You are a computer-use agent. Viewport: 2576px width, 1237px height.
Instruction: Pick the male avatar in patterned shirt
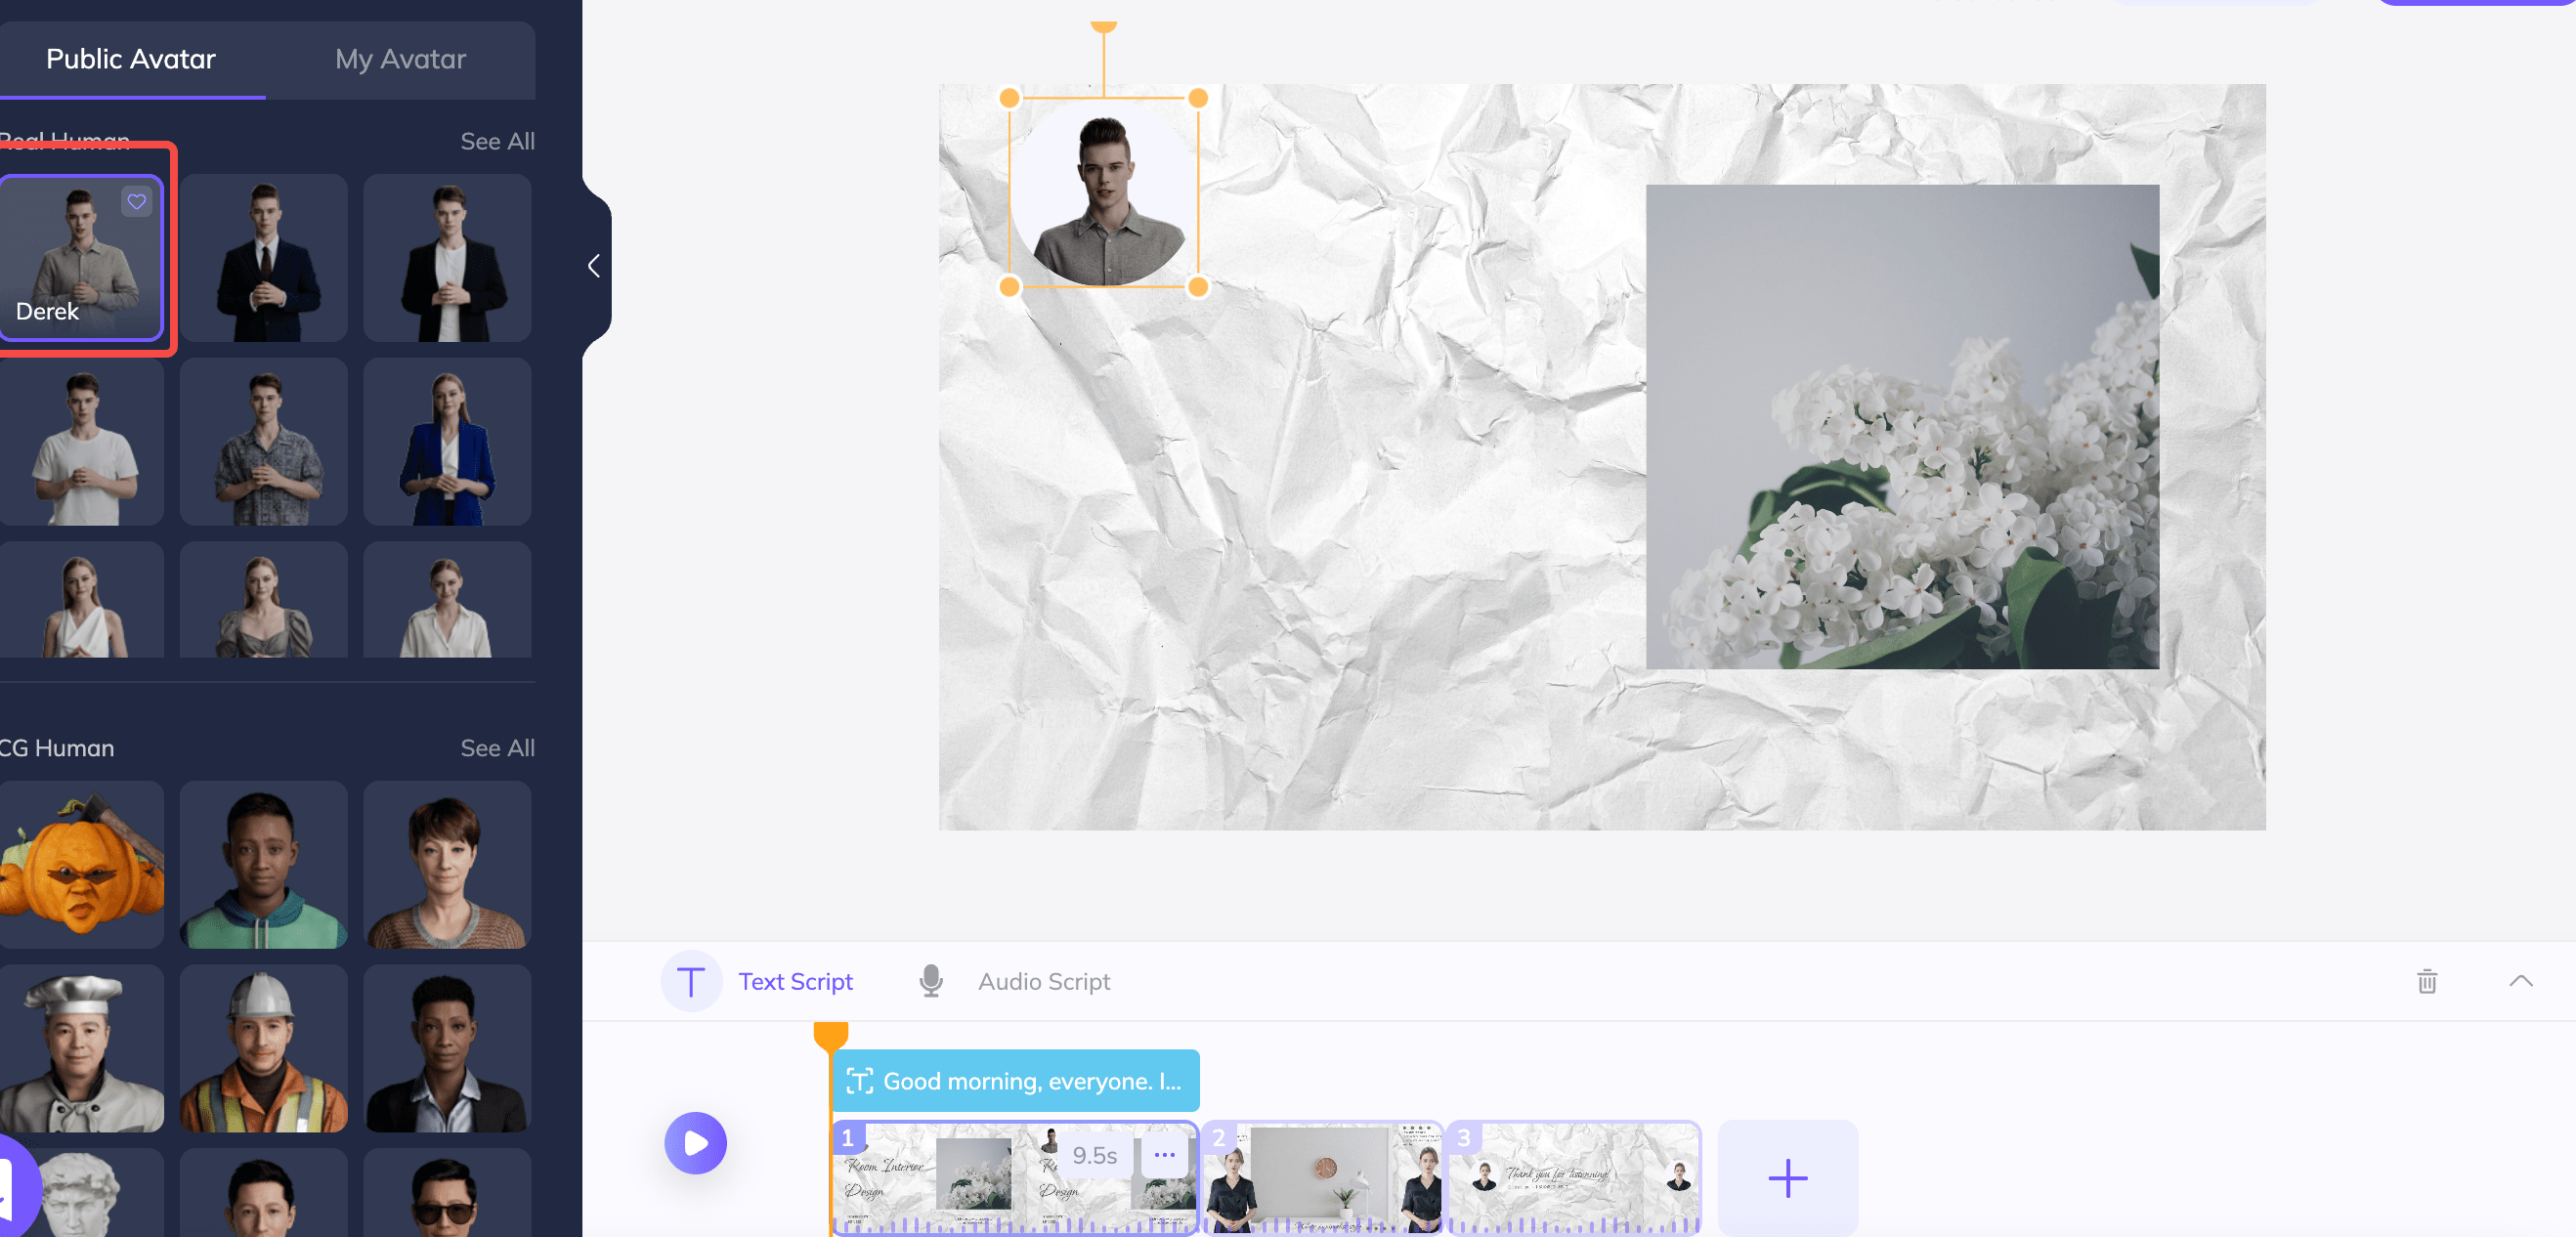click(x=264, y=442)
